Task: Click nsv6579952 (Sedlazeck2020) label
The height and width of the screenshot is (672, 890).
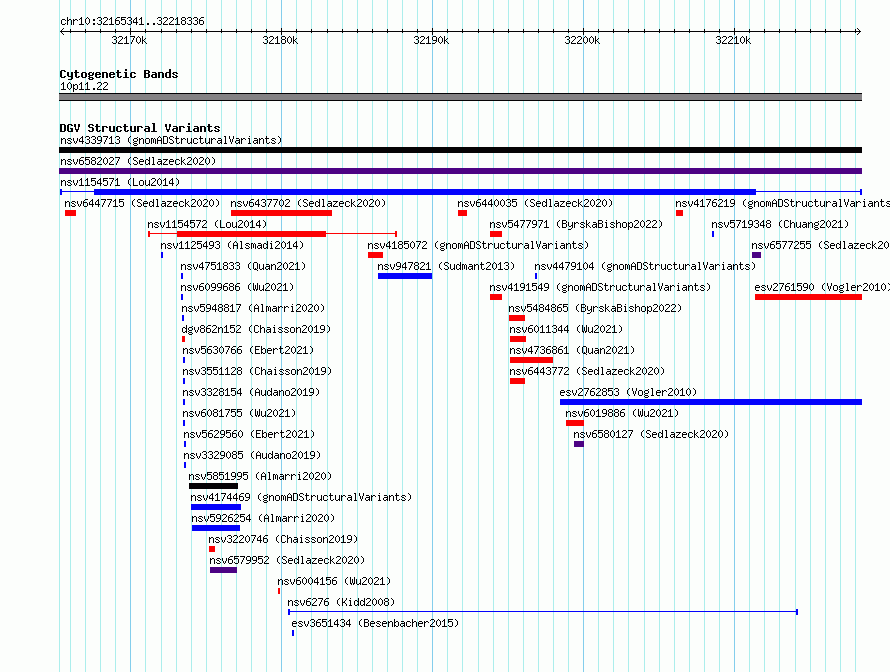Action: pyautogui.click(x=287, y=560)
